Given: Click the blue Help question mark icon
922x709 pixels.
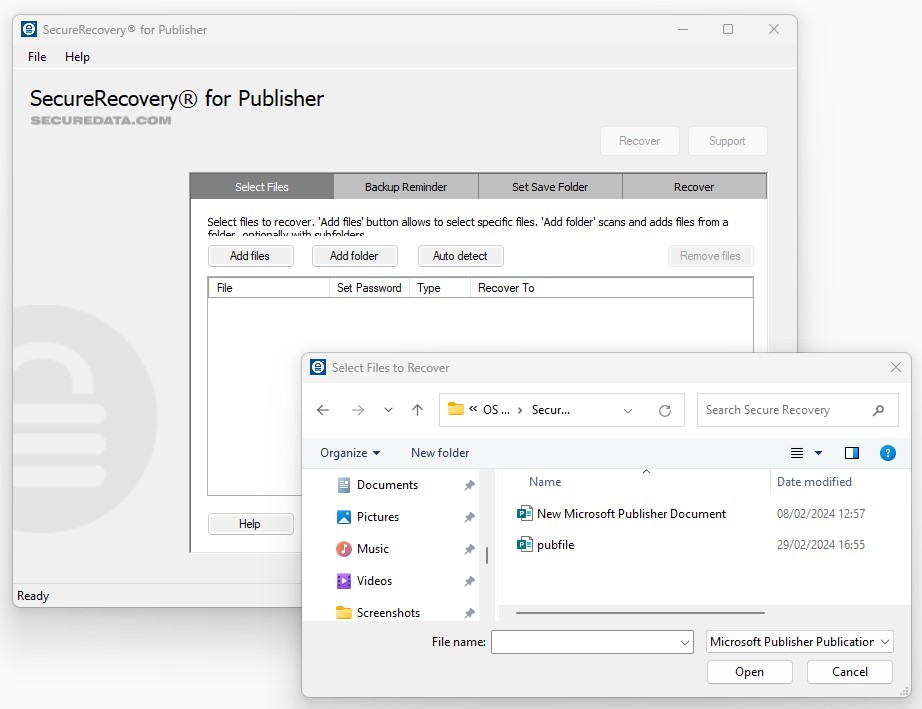Looking at the screenshot, I should (x=887, y=452).
